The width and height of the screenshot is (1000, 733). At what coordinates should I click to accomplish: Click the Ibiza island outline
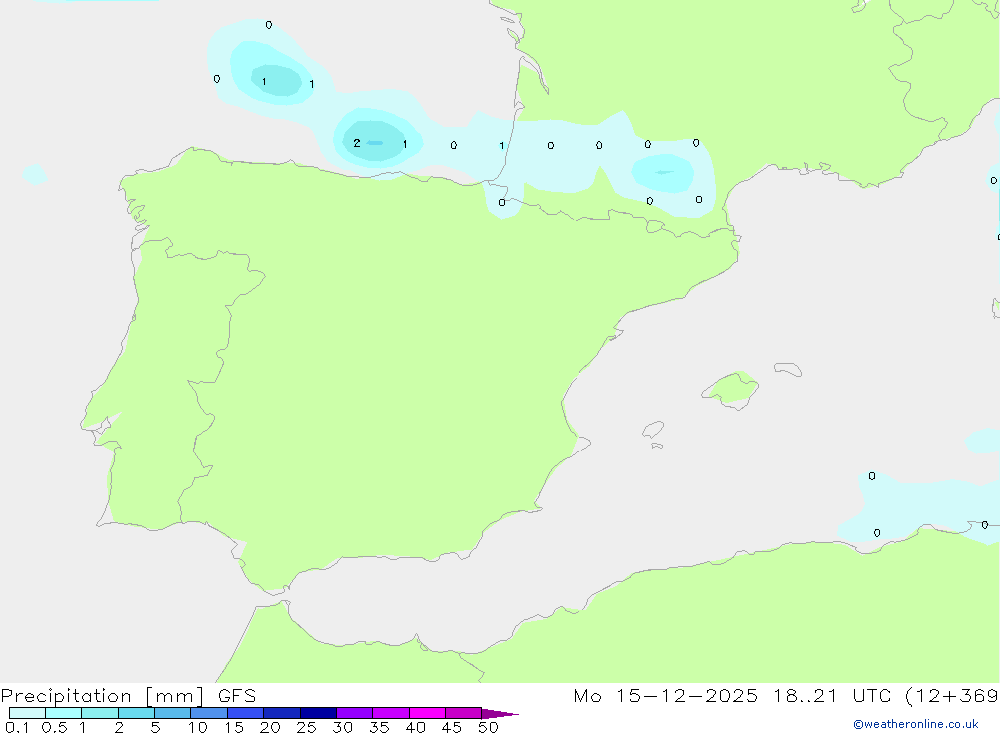pyautogui.click(x=653, y=429)
